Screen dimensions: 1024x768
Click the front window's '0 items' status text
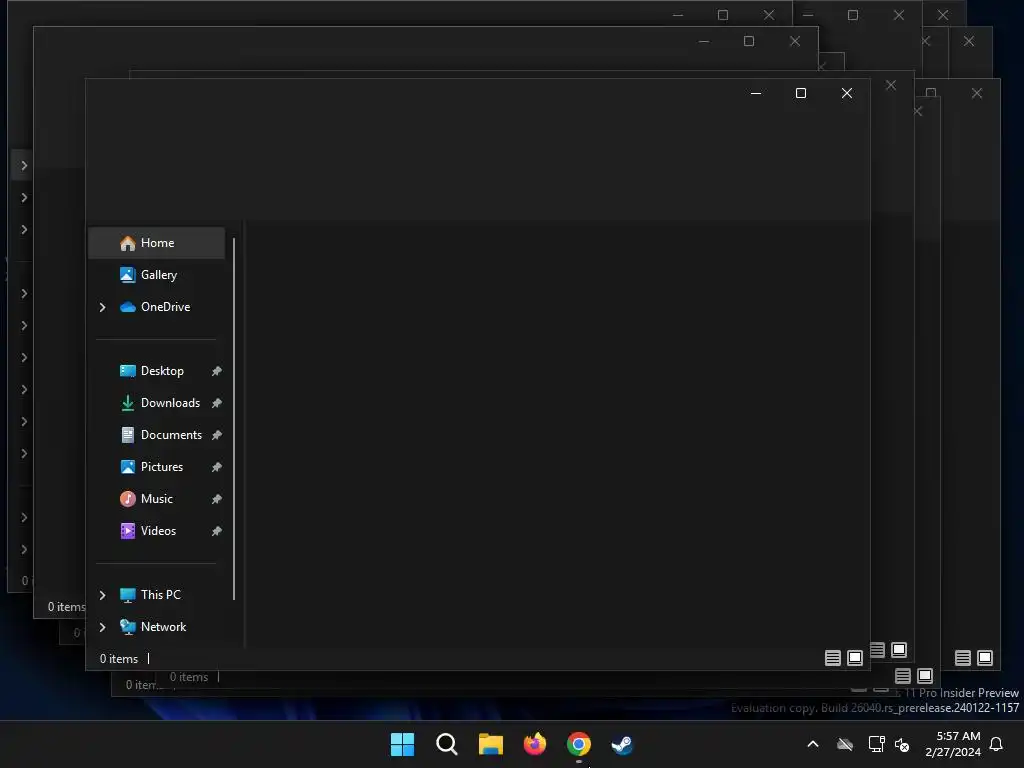119,659
